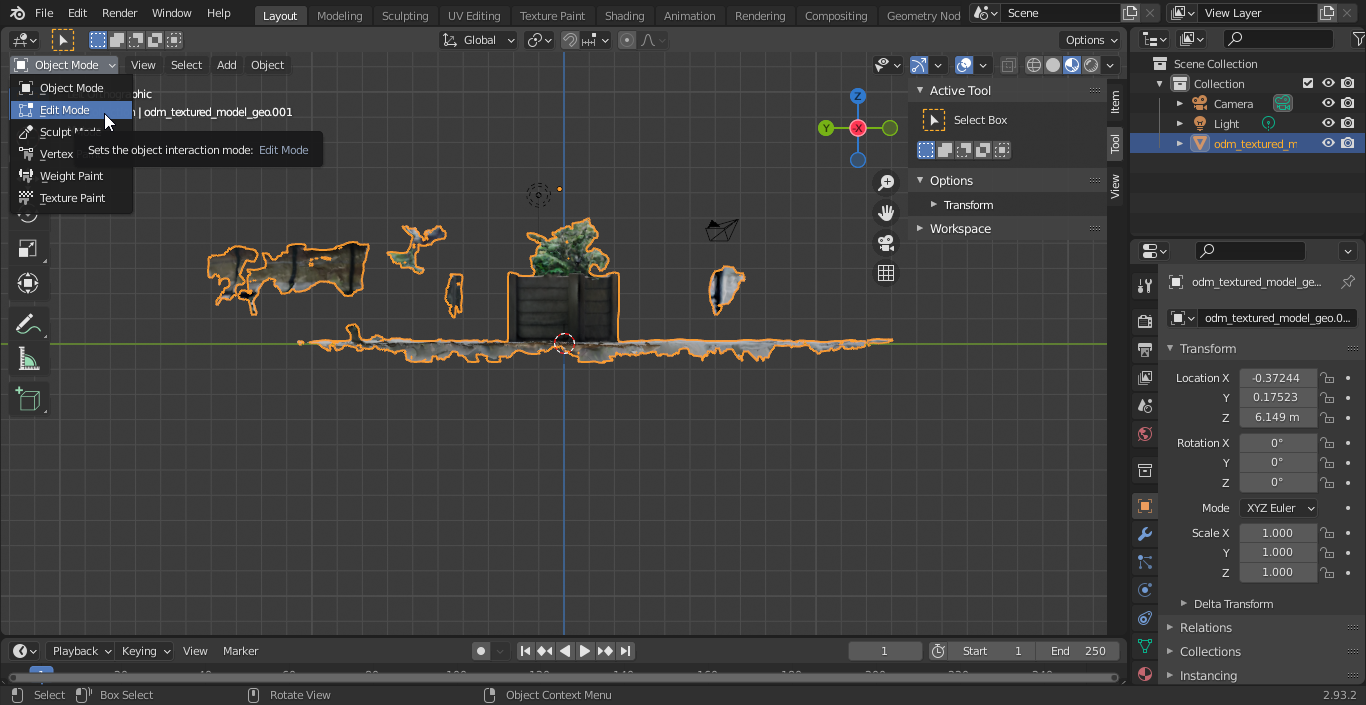Choose Edit Mode from mode list
1366x705 pixels.
pyautogui.click(x=65, y=110)
